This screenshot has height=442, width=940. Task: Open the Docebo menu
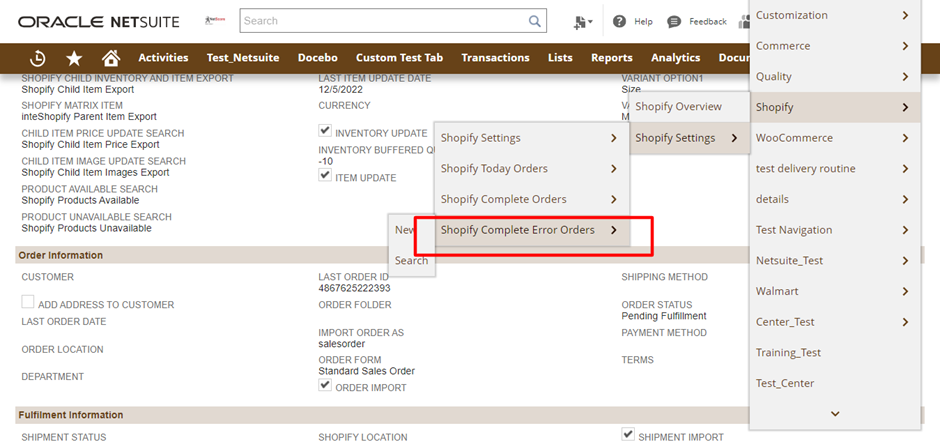click(318, 58)
